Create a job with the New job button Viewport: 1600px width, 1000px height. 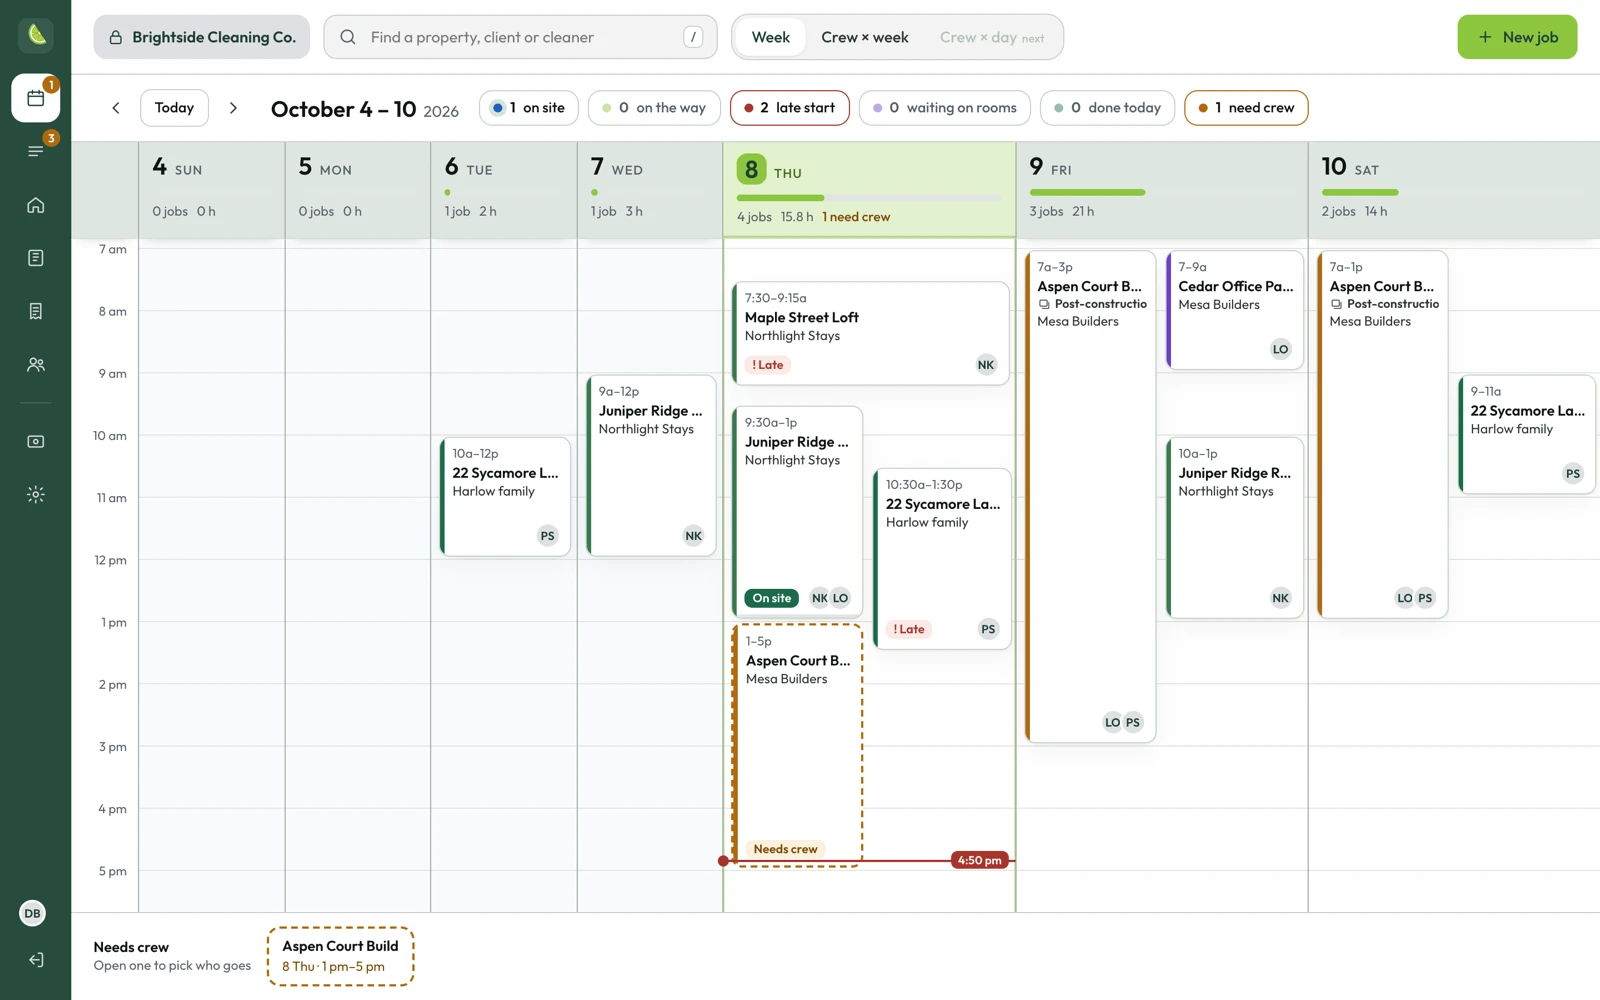[1517, 37]
